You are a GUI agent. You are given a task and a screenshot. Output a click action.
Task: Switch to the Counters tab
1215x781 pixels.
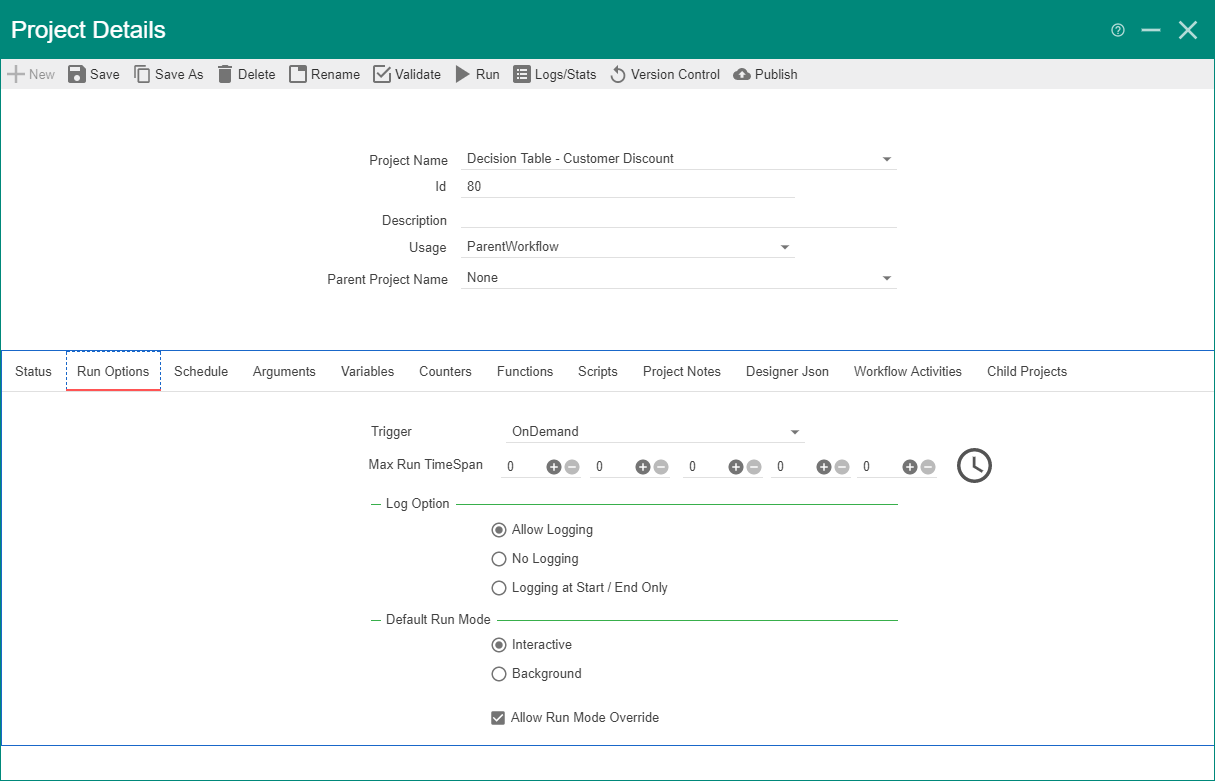point(445,371)
